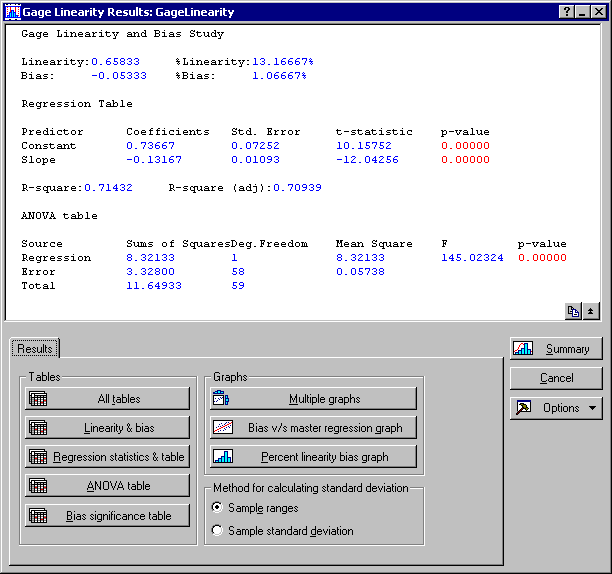Collapse the results summary pane with the up-arrow button

590,311
